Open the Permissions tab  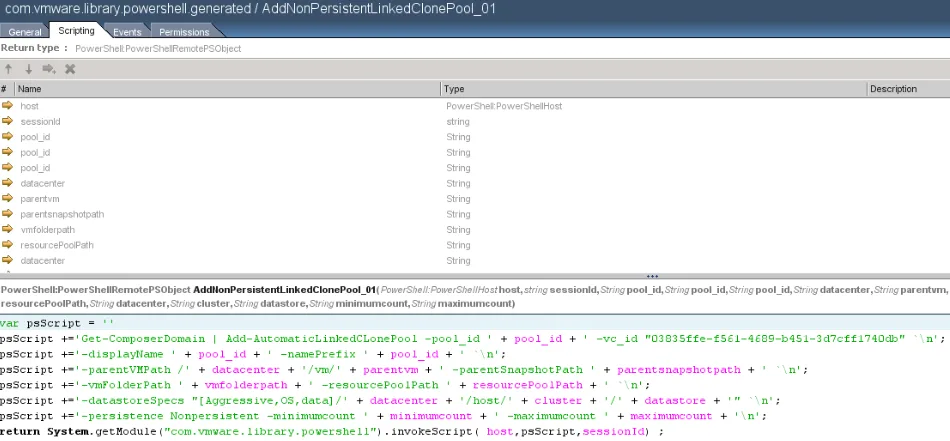(x=184, y=32)
